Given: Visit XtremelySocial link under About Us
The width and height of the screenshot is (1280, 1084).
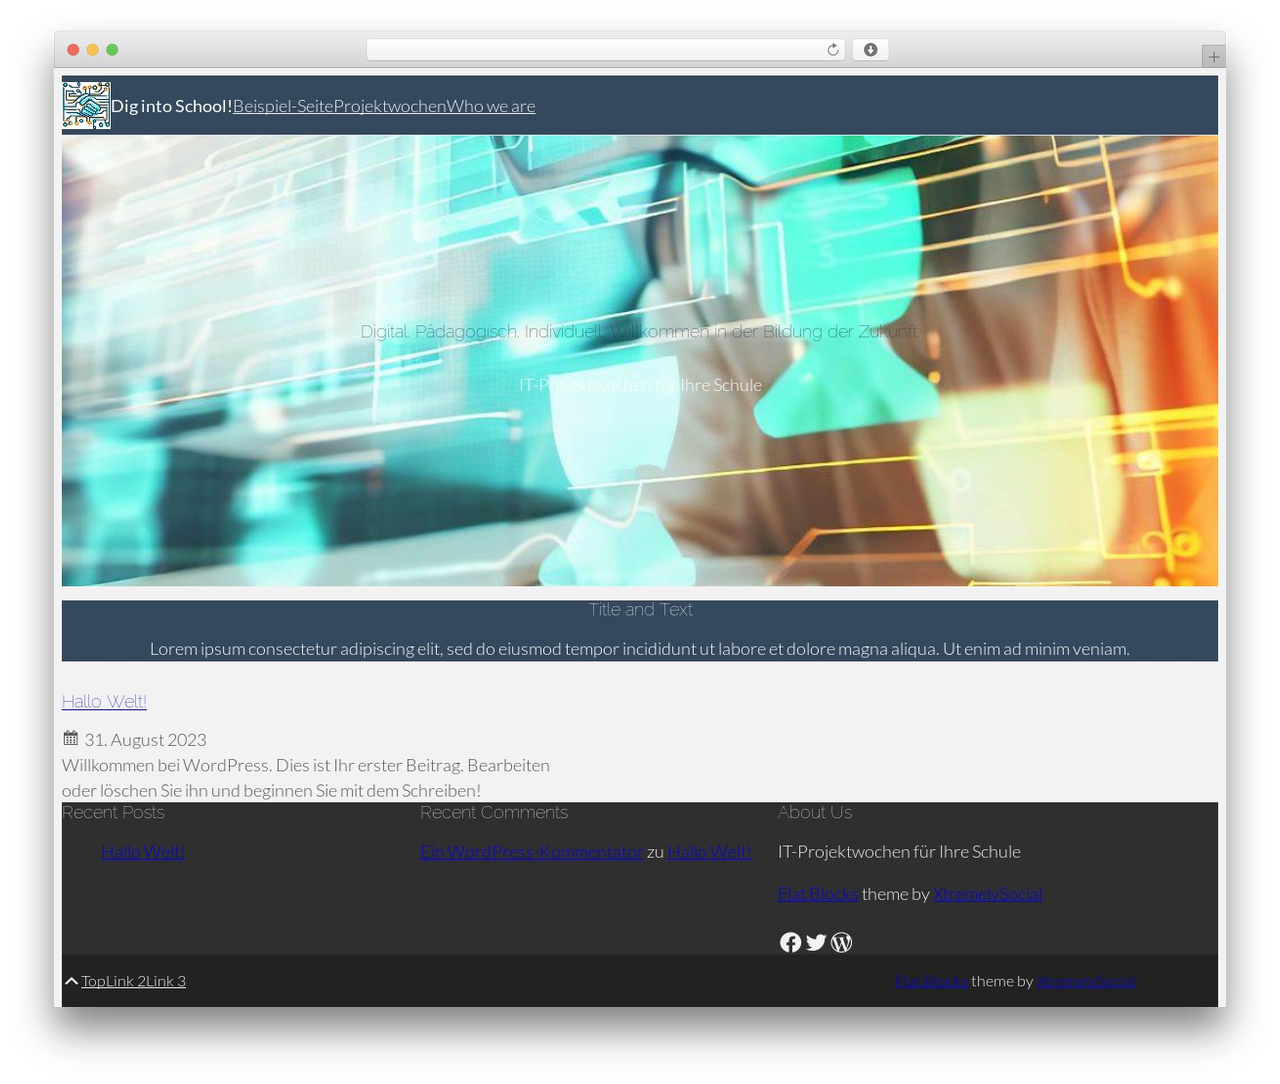Looking at the screenshot, I should tap(988, 894).
